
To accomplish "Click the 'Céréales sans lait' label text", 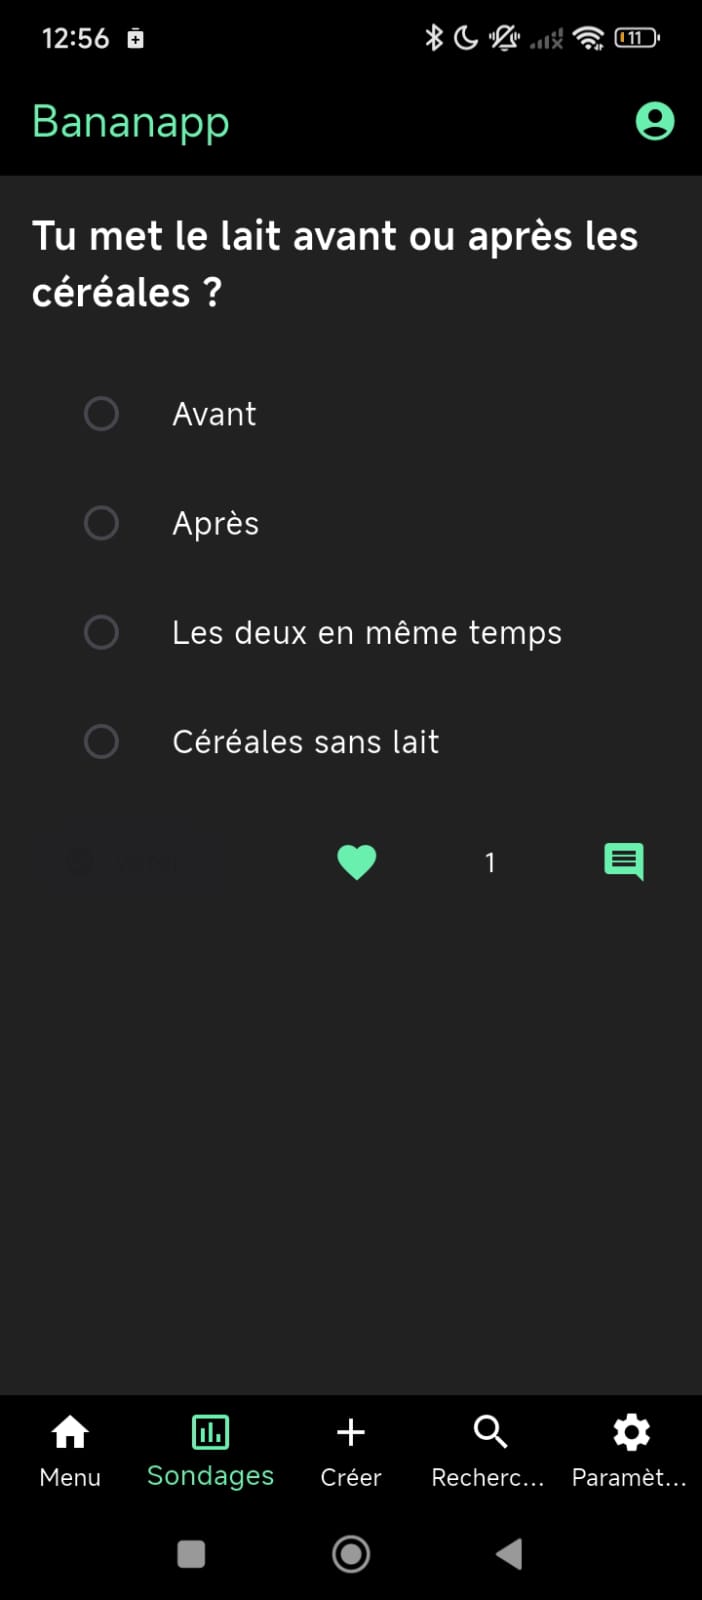I will click(x=305, y=742).
